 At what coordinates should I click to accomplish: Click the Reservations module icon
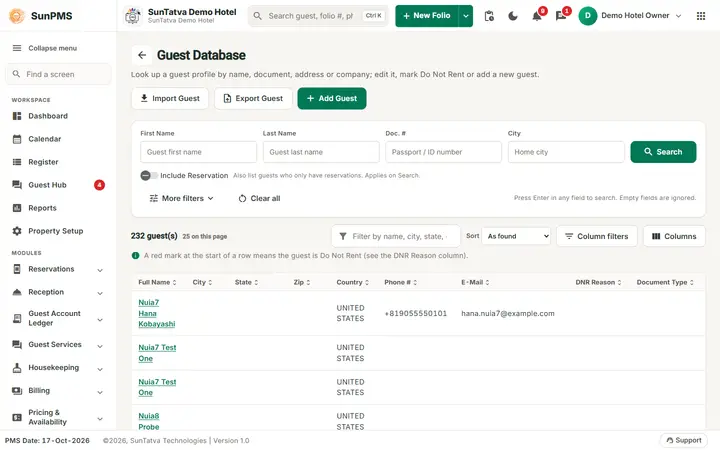(x=17, y=269)
